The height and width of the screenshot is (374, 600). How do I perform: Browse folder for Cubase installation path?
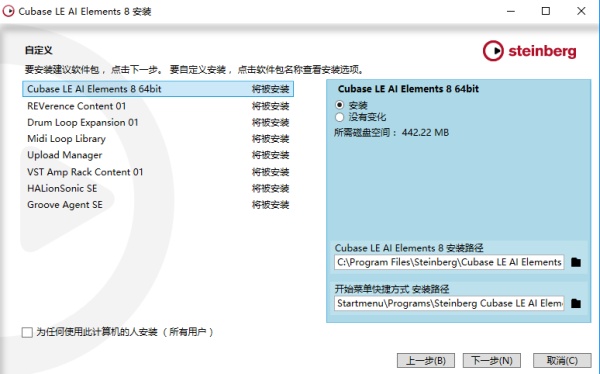click(576, 262)
